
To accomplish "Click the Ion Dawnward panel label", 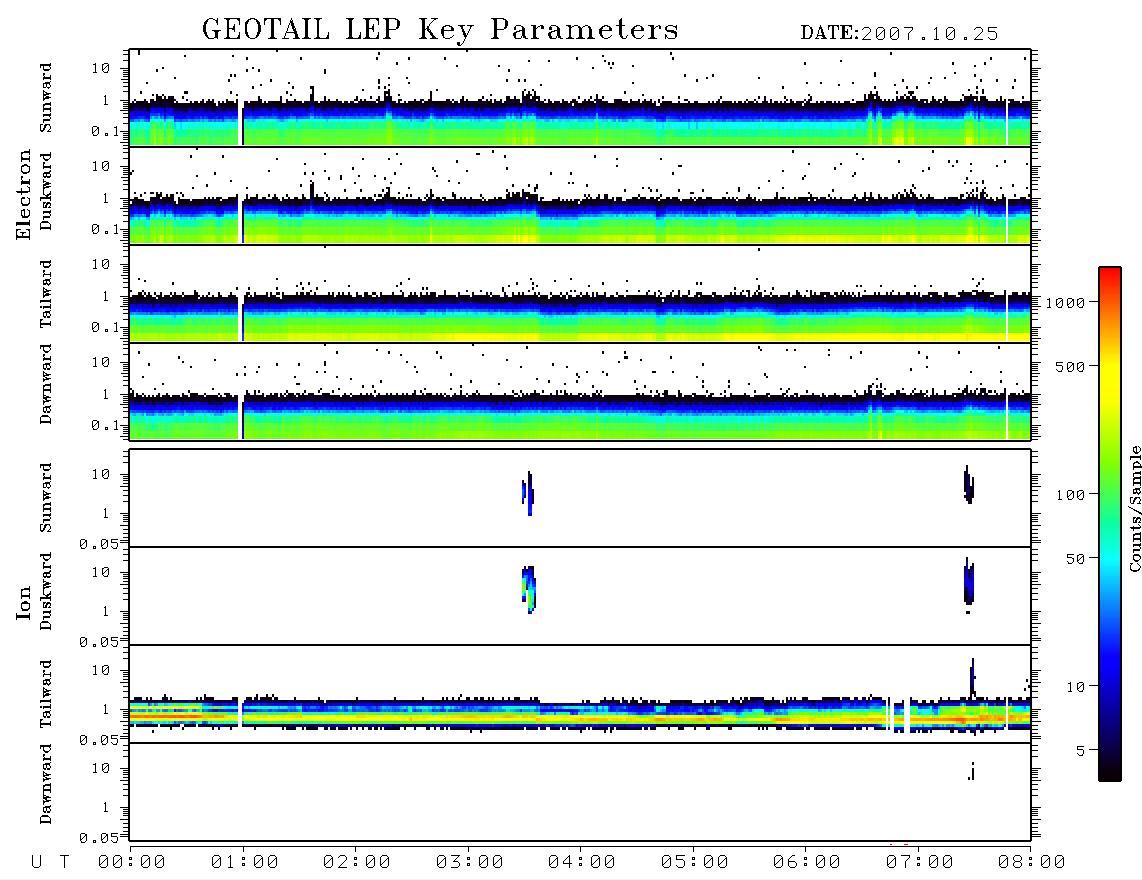I will click(46, 784).
